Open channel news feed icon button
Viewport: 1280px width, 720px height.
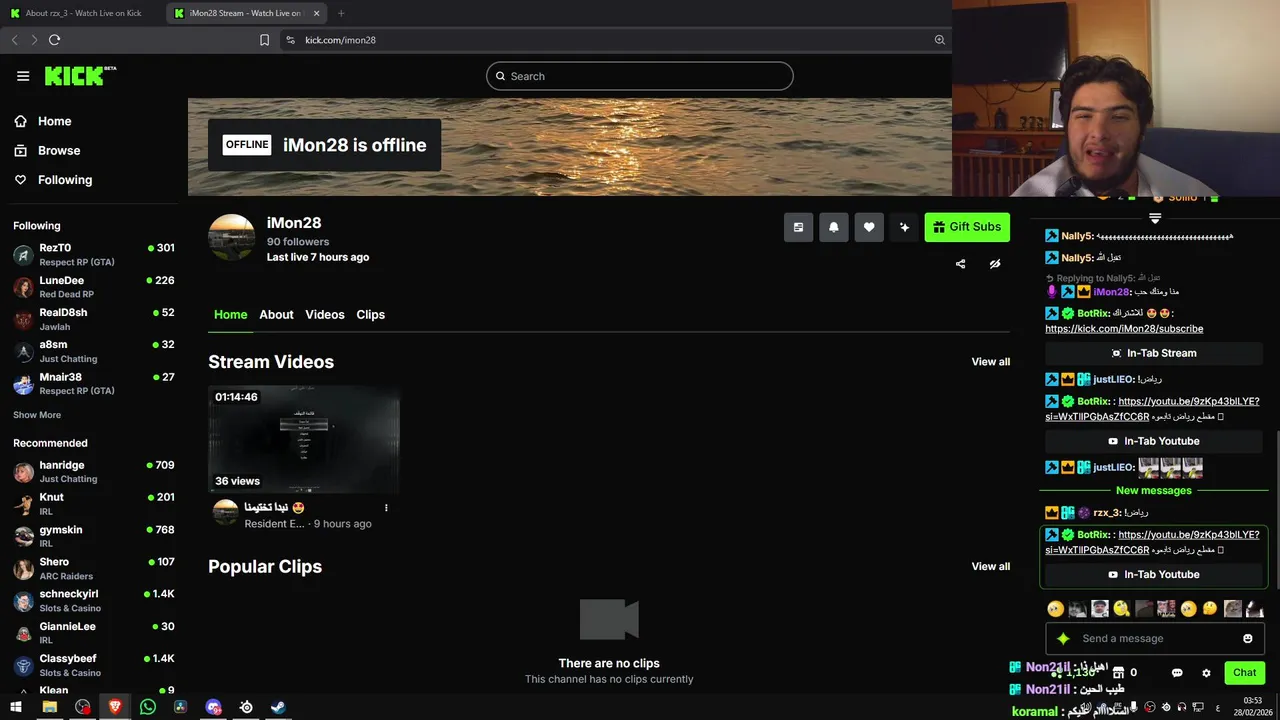coord(798,227)
